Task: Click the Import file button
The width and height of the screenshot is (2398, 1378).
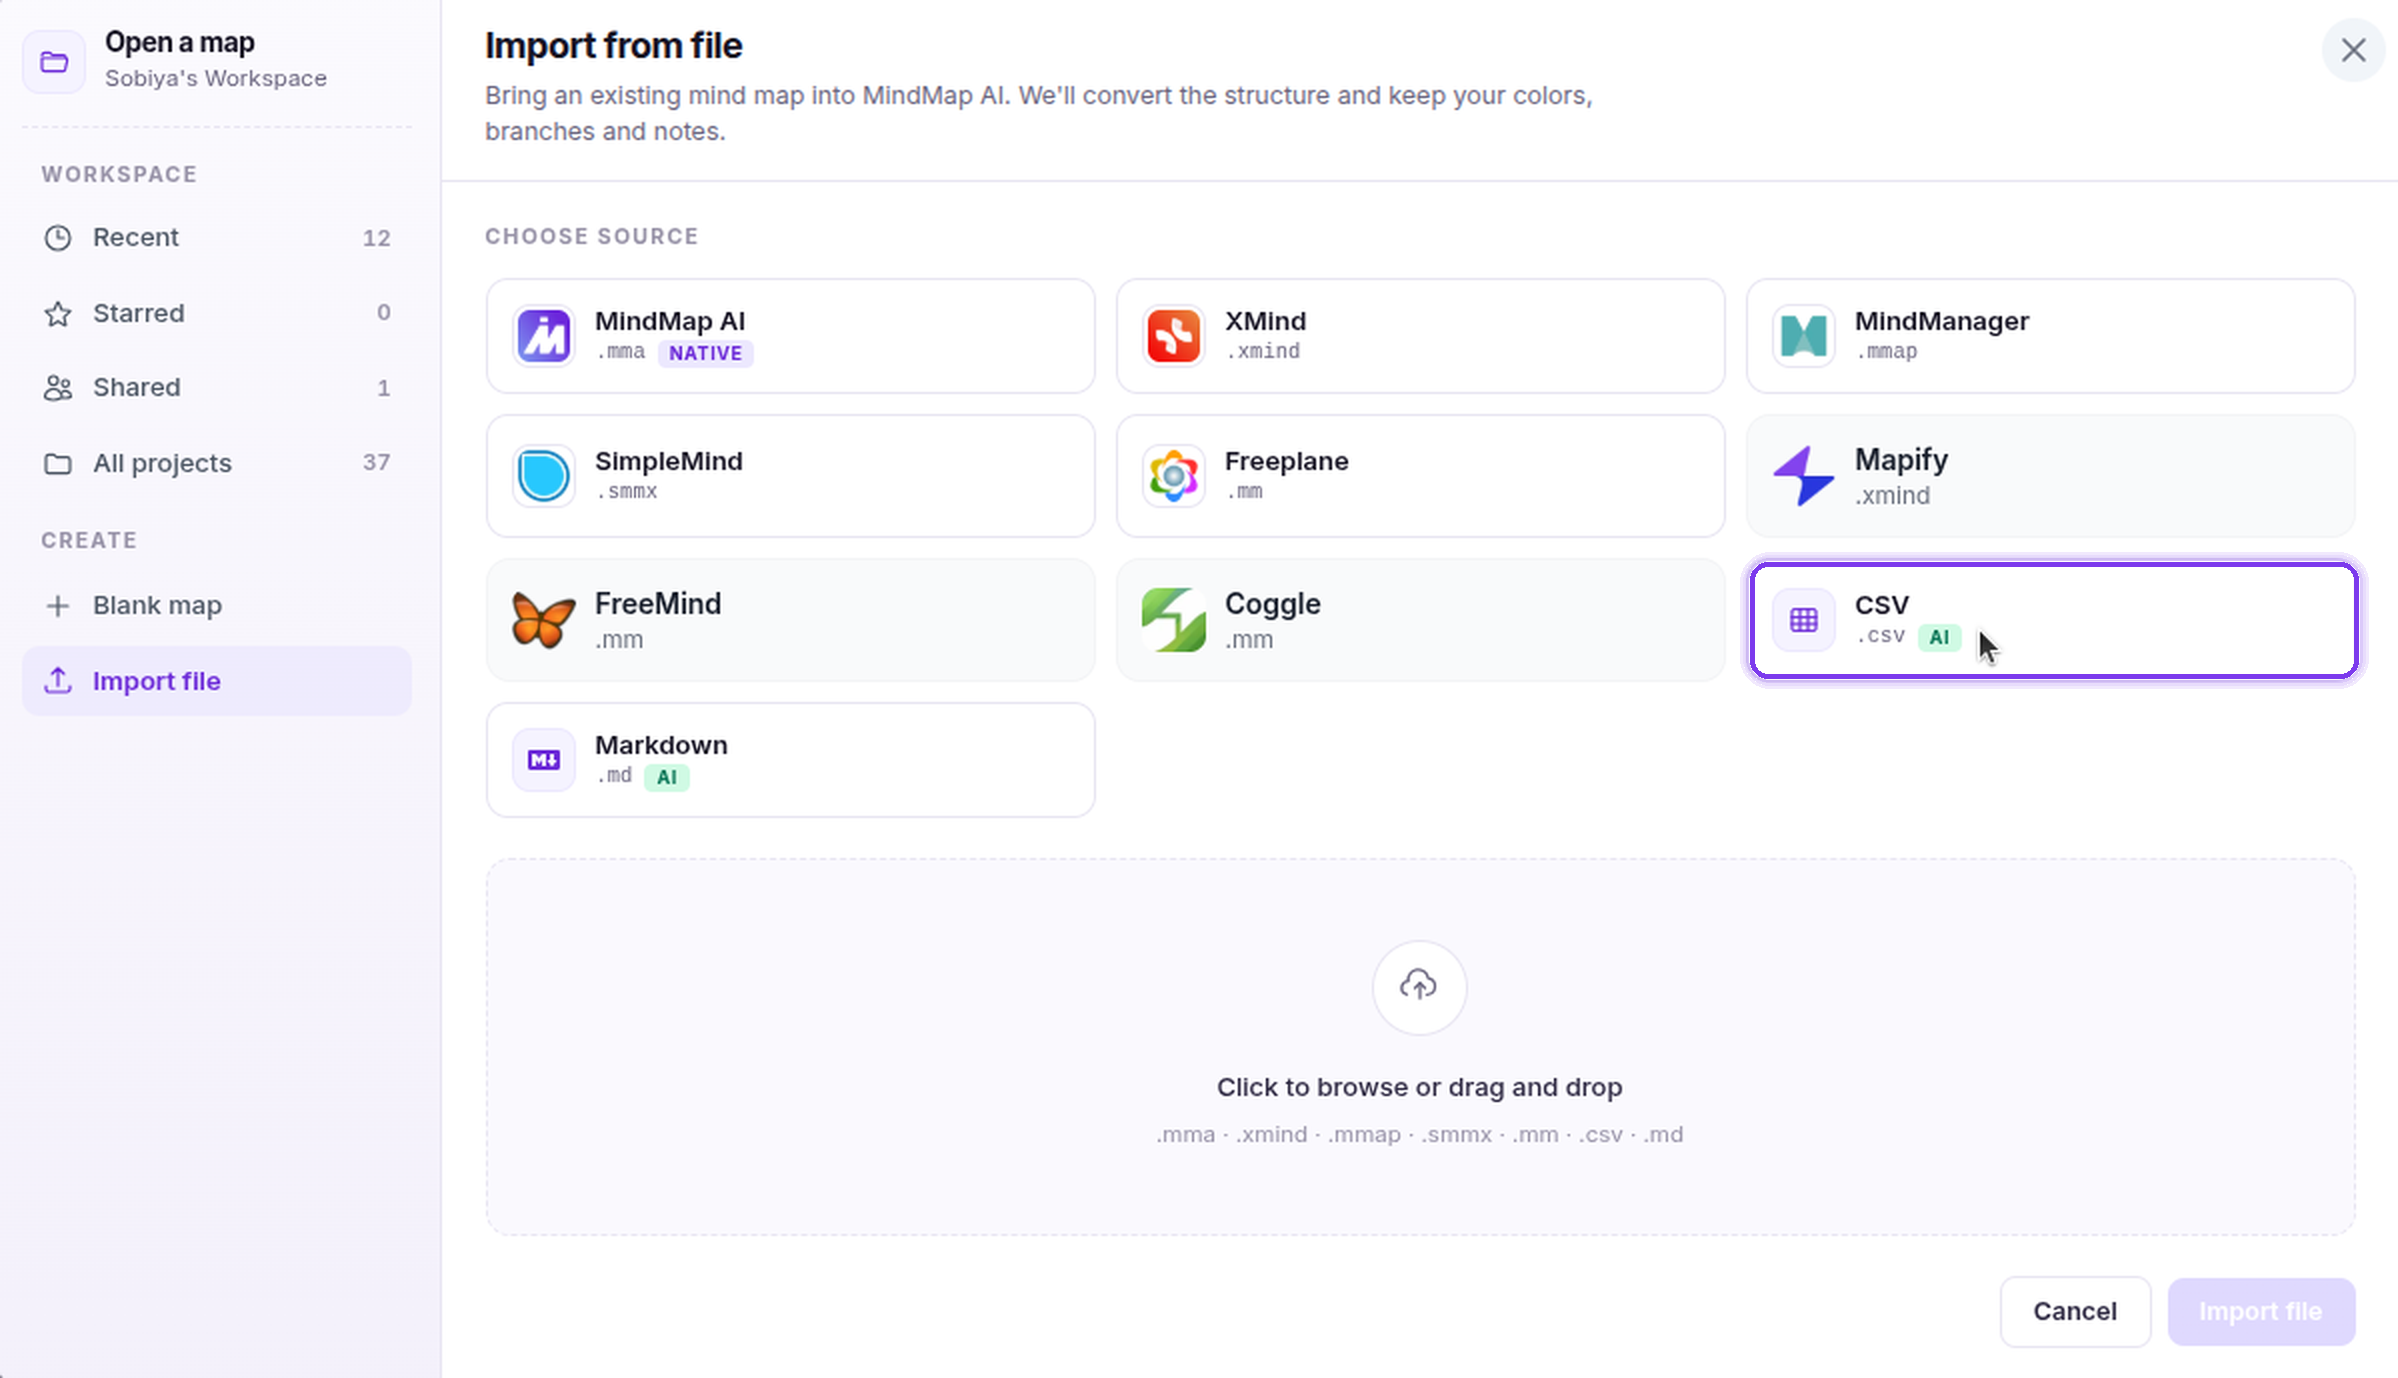Action: [2261, 1311]
